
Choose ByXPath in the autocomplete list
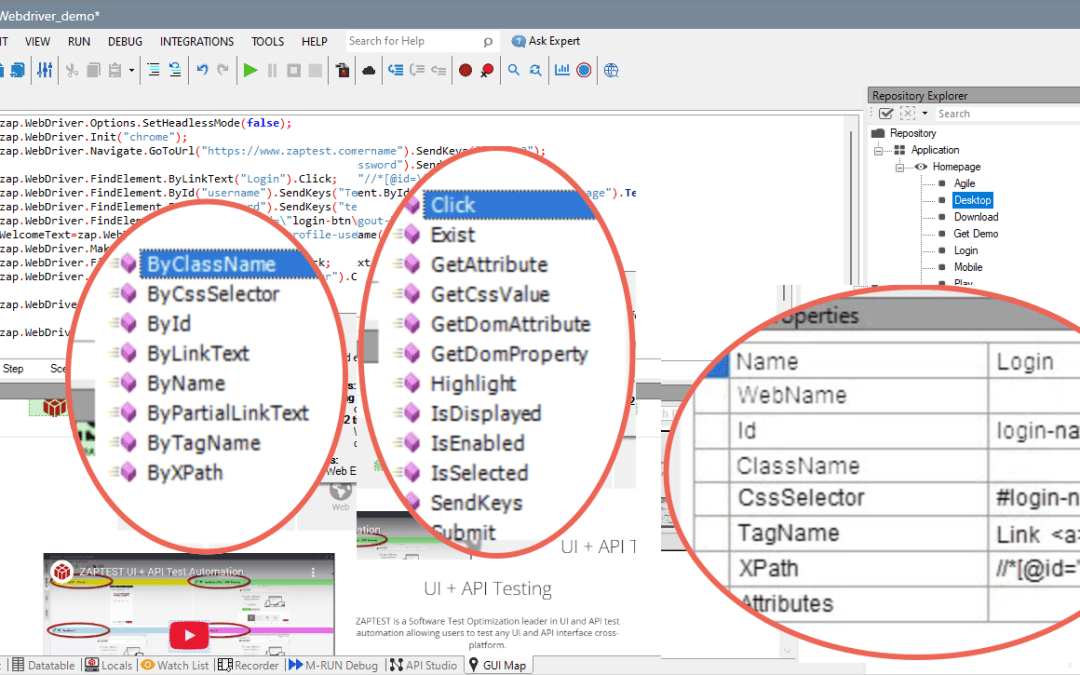tap(185, 473)
